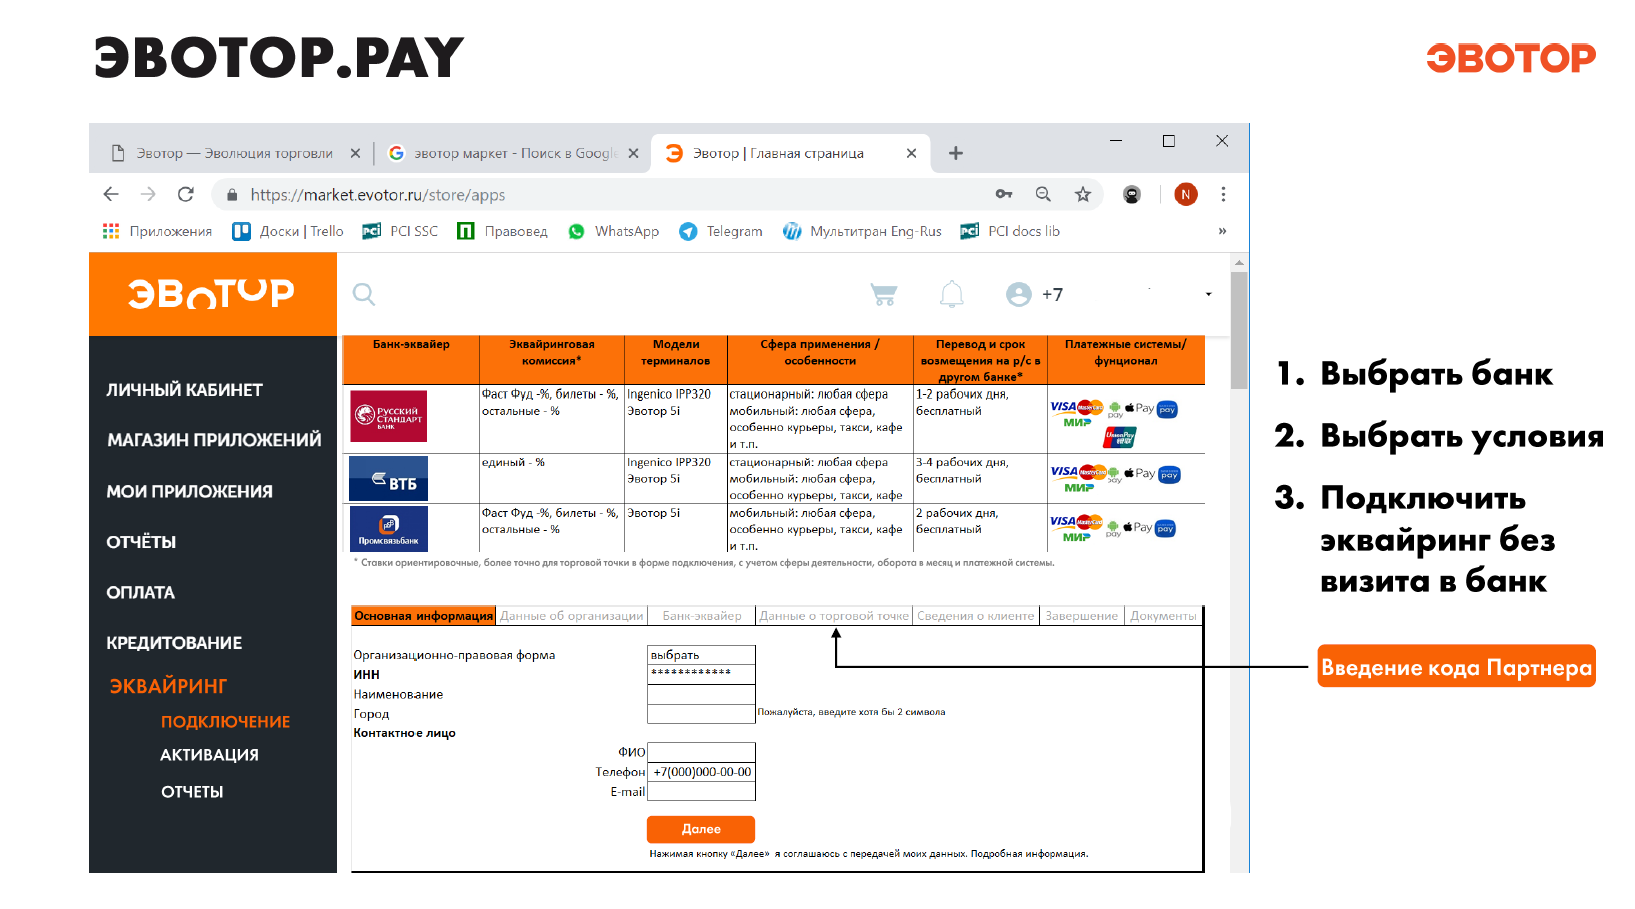
Task: Expand the account dropdown arrow
Action: 1208,294
